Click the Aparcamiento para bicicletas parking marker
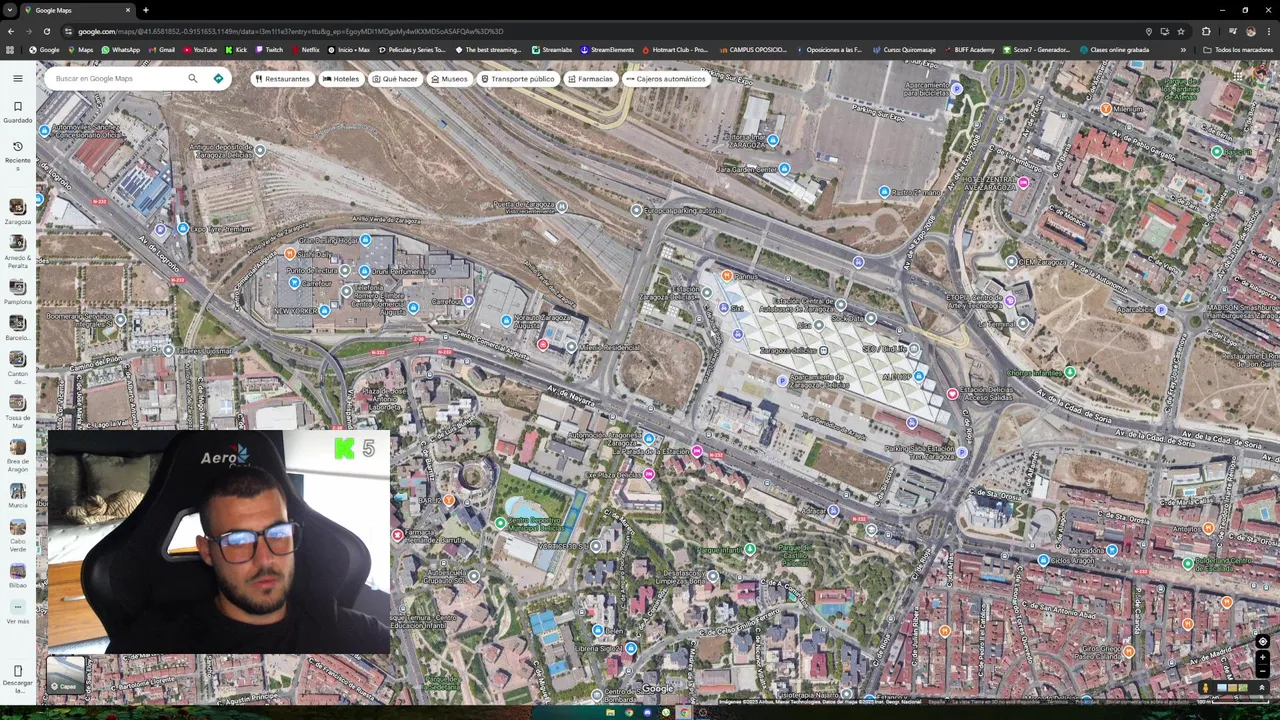Screen dimensions: 1280x720 coord(956,89)
